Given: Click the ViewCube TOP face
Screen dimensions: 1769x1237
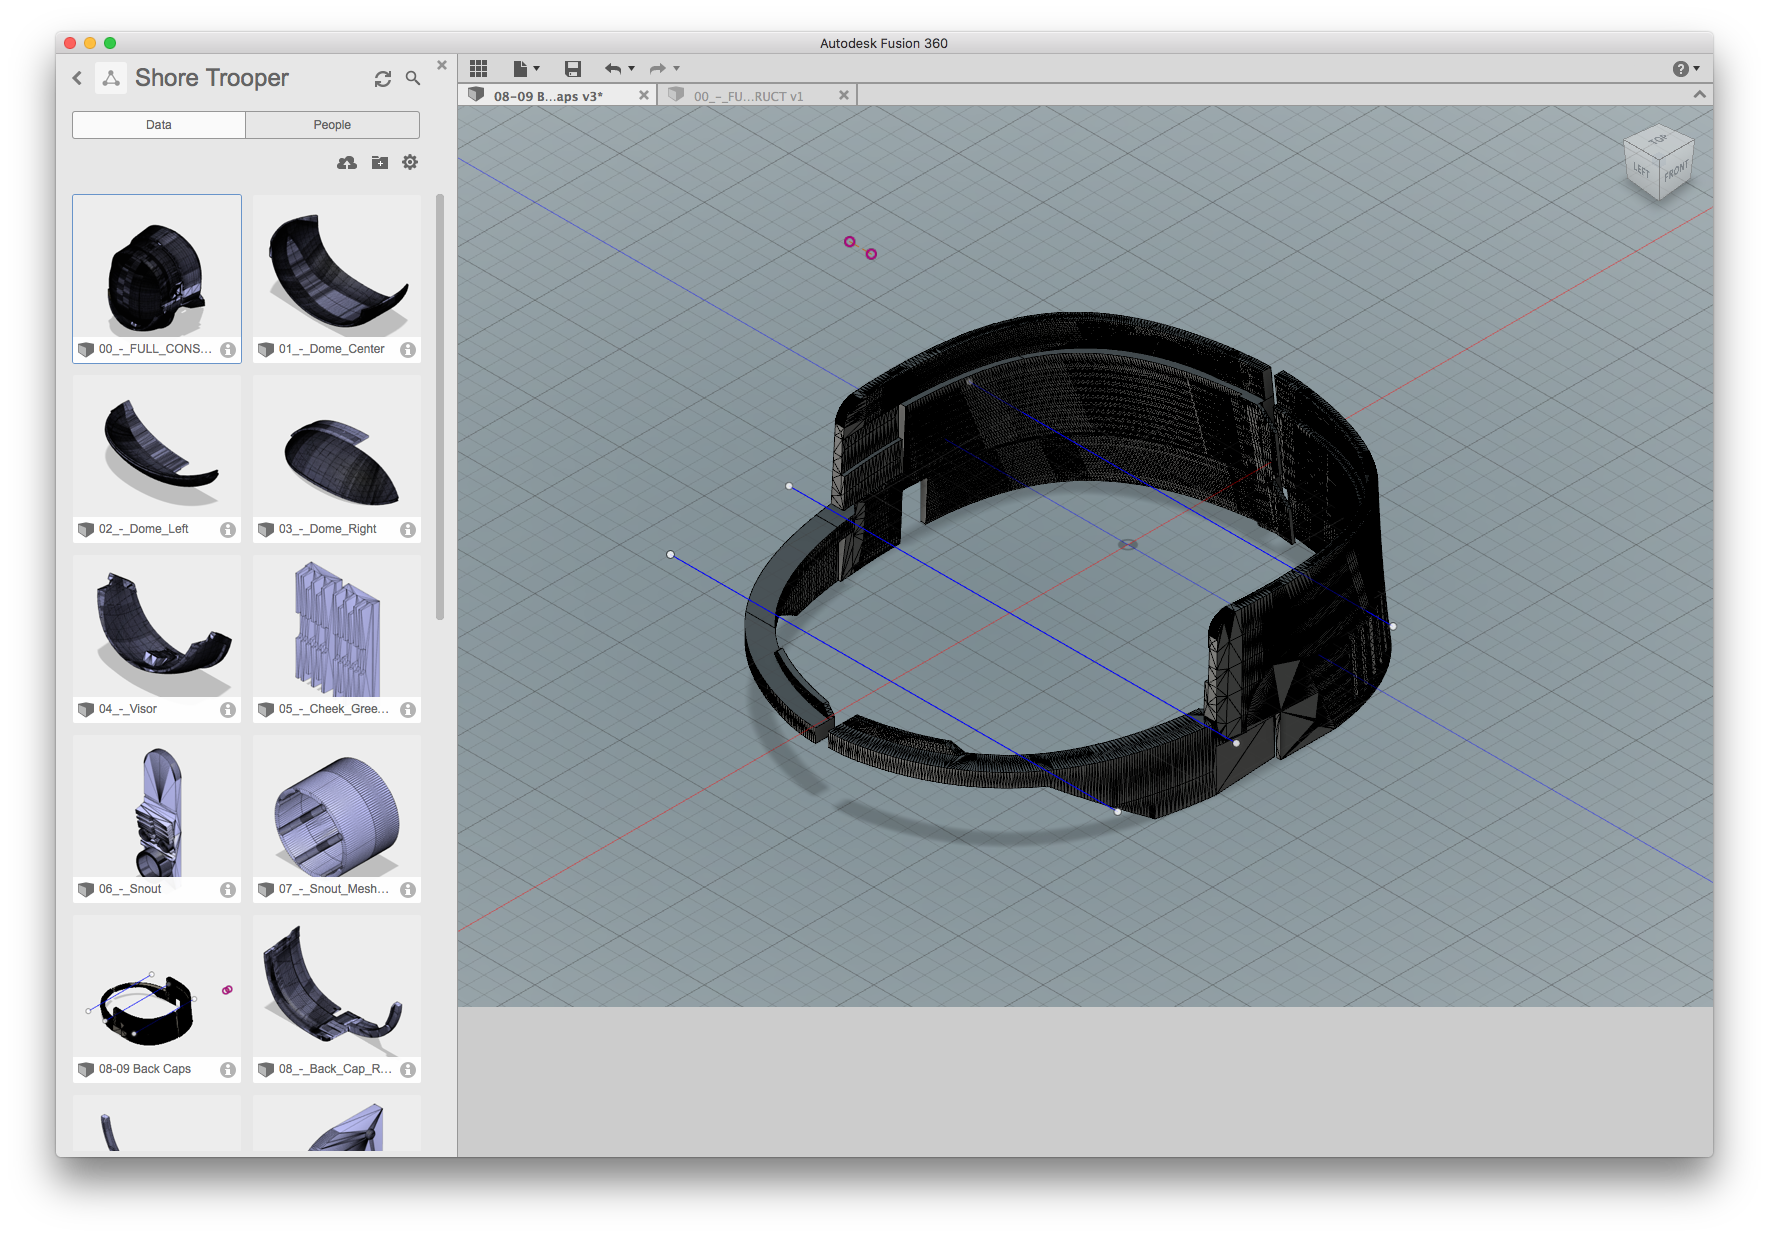Looking at the screenshot, I should click(1658, 139).
